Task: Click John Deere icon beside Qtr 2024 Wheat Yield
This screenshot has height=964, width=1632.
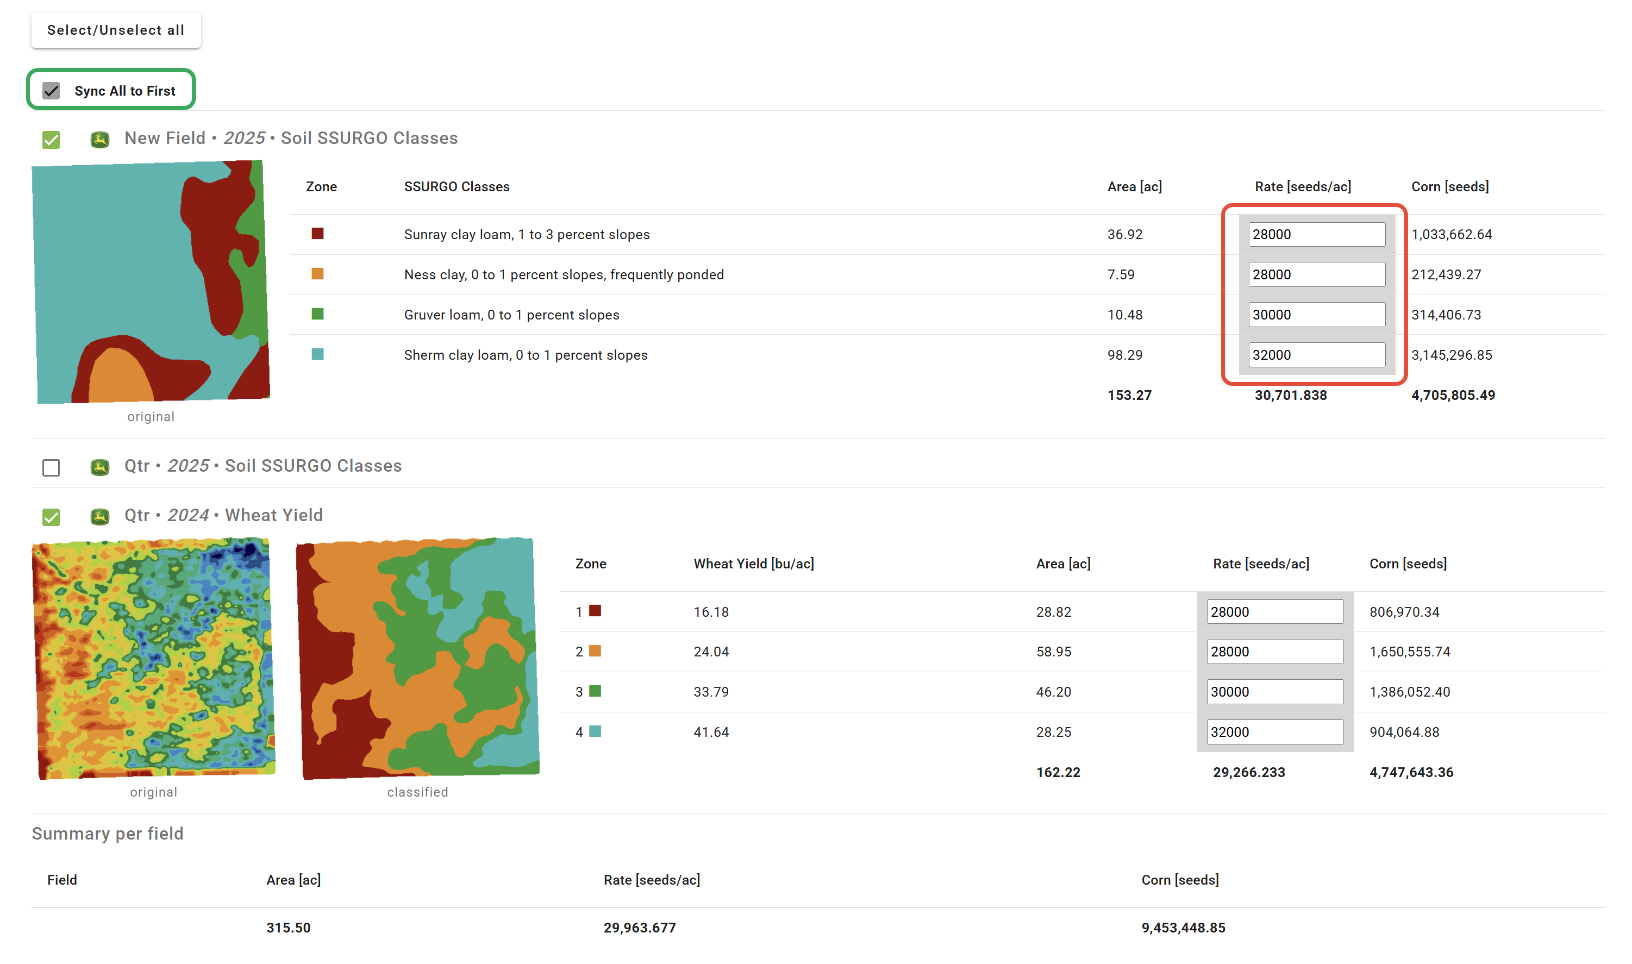Action: pos(100,516)
